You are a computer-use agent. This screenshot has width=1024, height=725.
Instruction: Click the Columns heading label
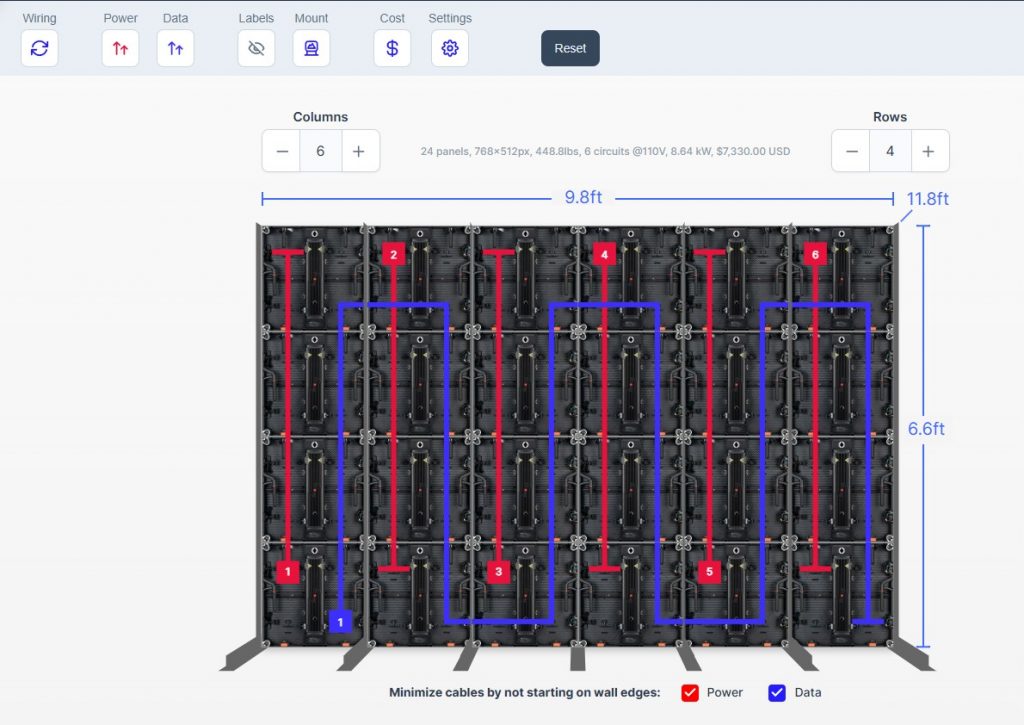pyautogui.click(x=320, y=117)
